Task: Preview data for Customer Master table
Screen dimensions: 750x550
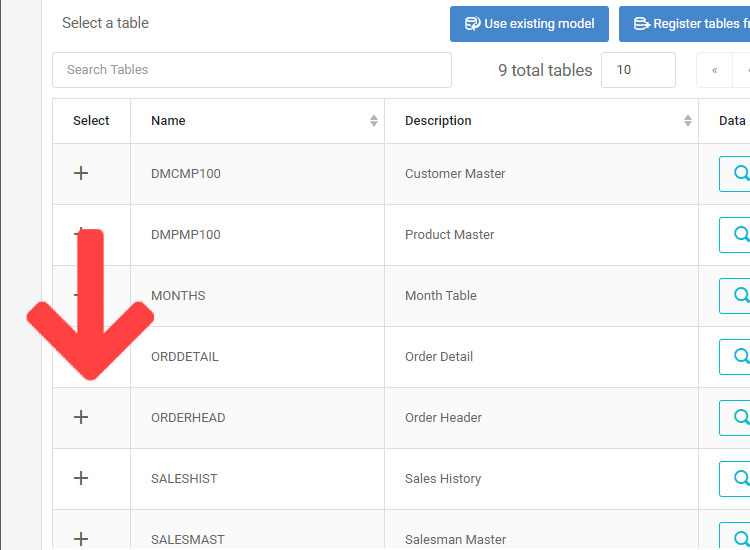Action: pos(735,174)
